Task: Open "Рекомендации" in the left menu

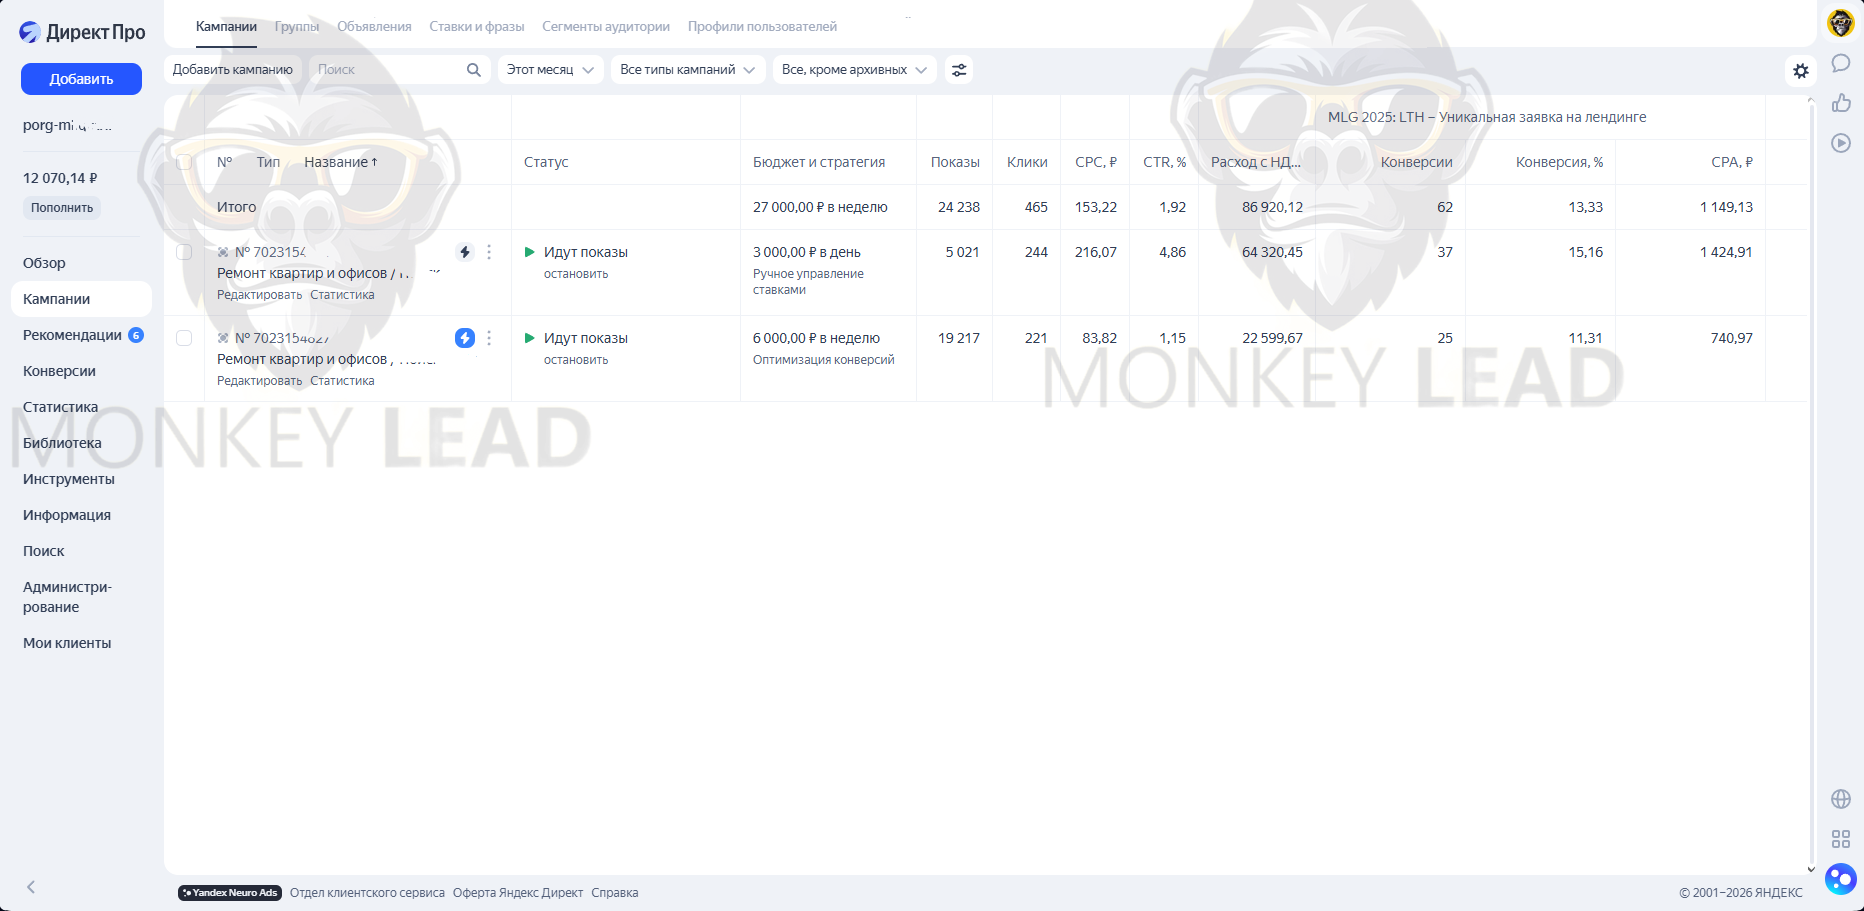Action: (72, 335)
